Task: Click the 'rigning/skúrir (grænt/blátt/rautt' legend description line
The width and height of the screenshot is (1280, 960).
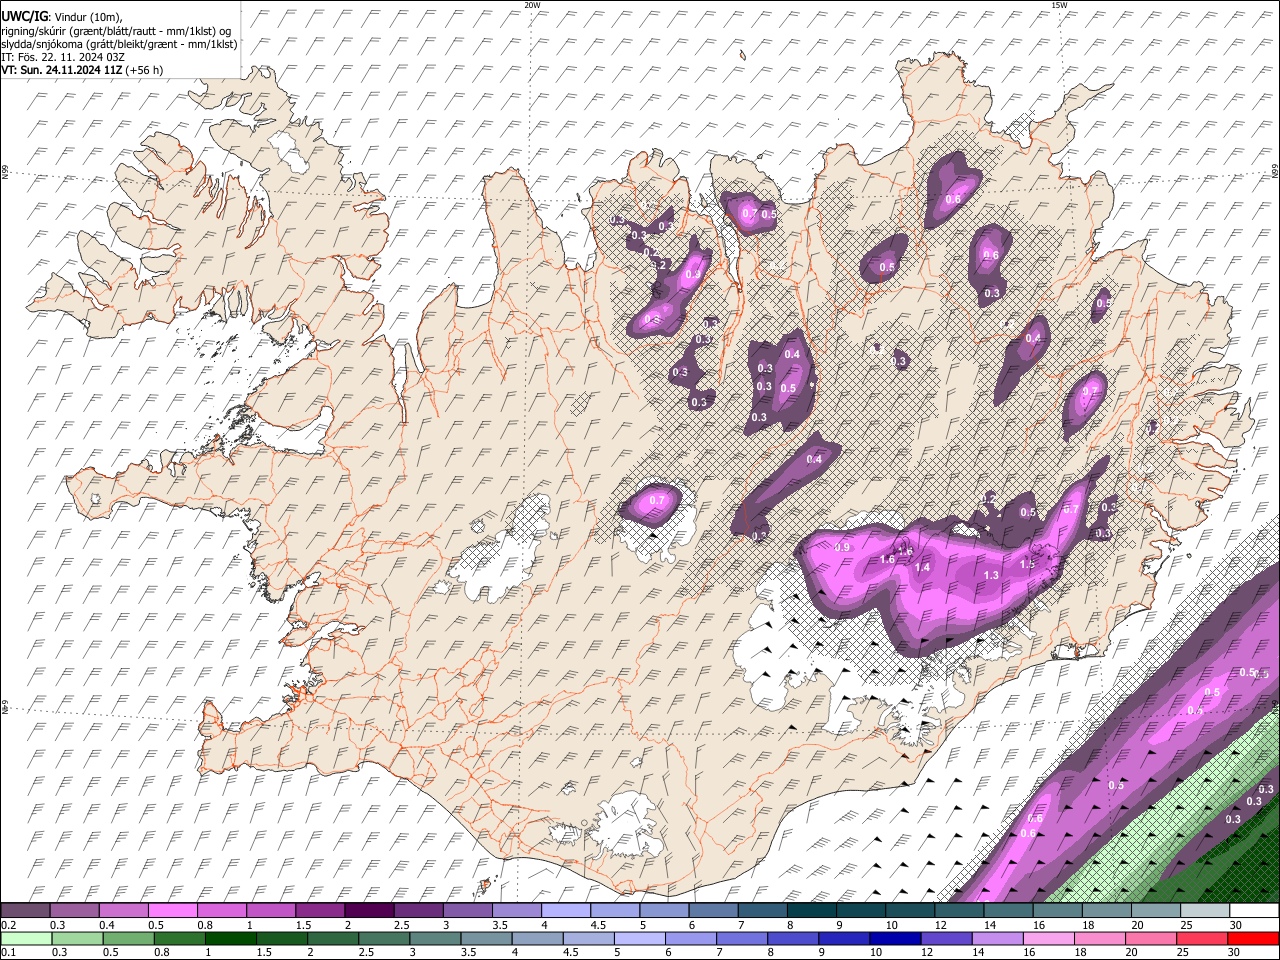Action: click(116, 31)
